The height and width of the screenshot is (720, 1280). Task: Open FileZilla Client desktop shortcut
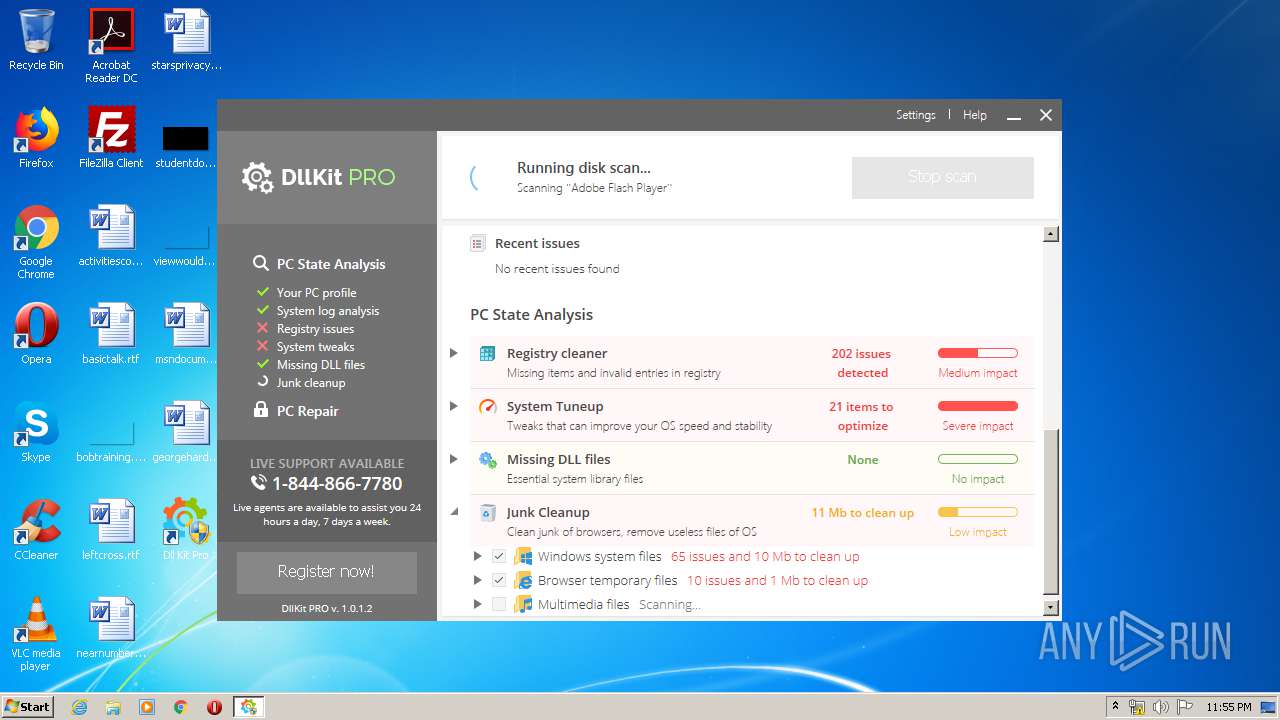point(111,138)
